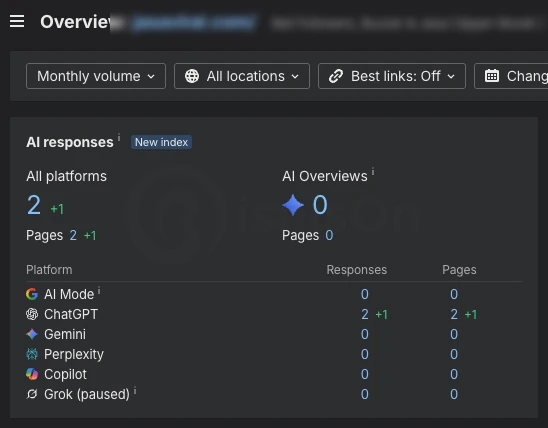
Task: Click the Overview page title
Action: click(76, 22)
